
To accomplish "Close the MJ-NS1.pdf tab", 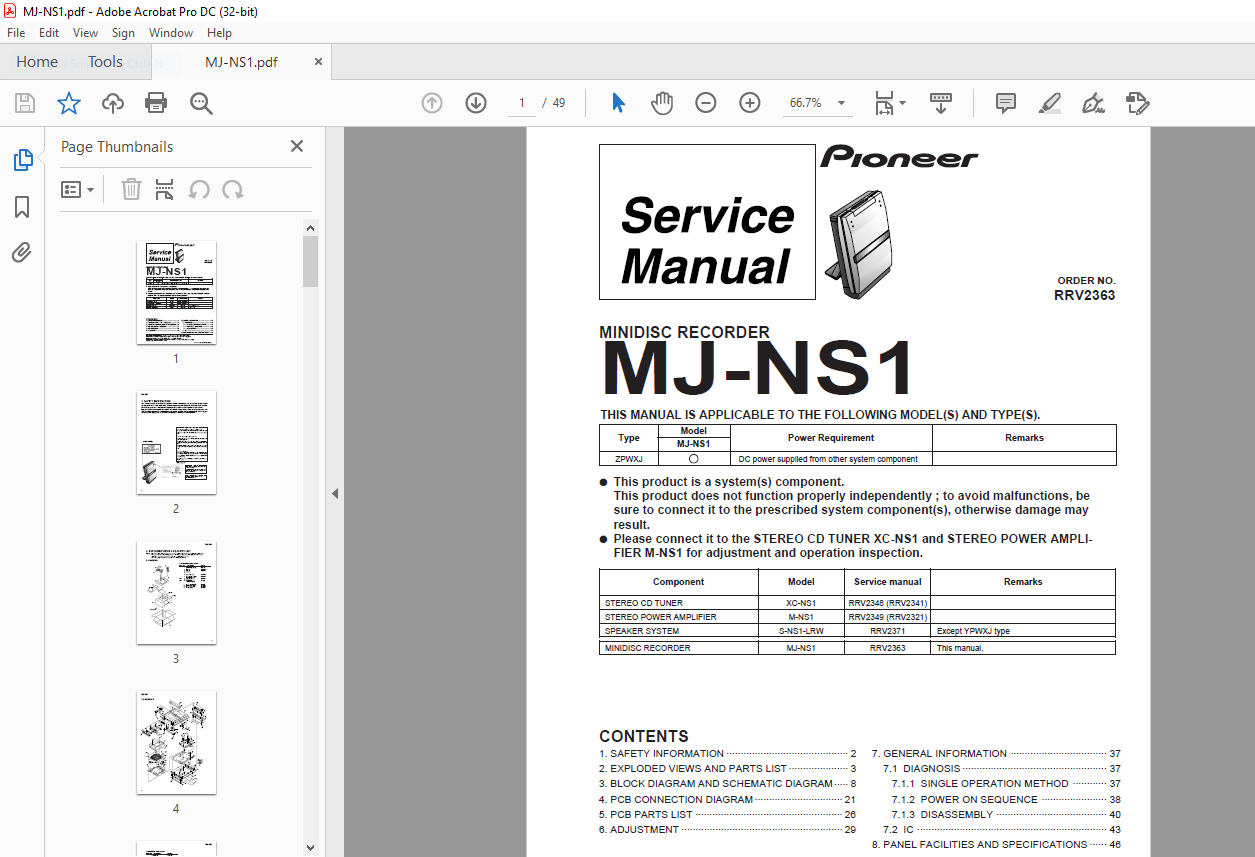I will pos(318,61).
